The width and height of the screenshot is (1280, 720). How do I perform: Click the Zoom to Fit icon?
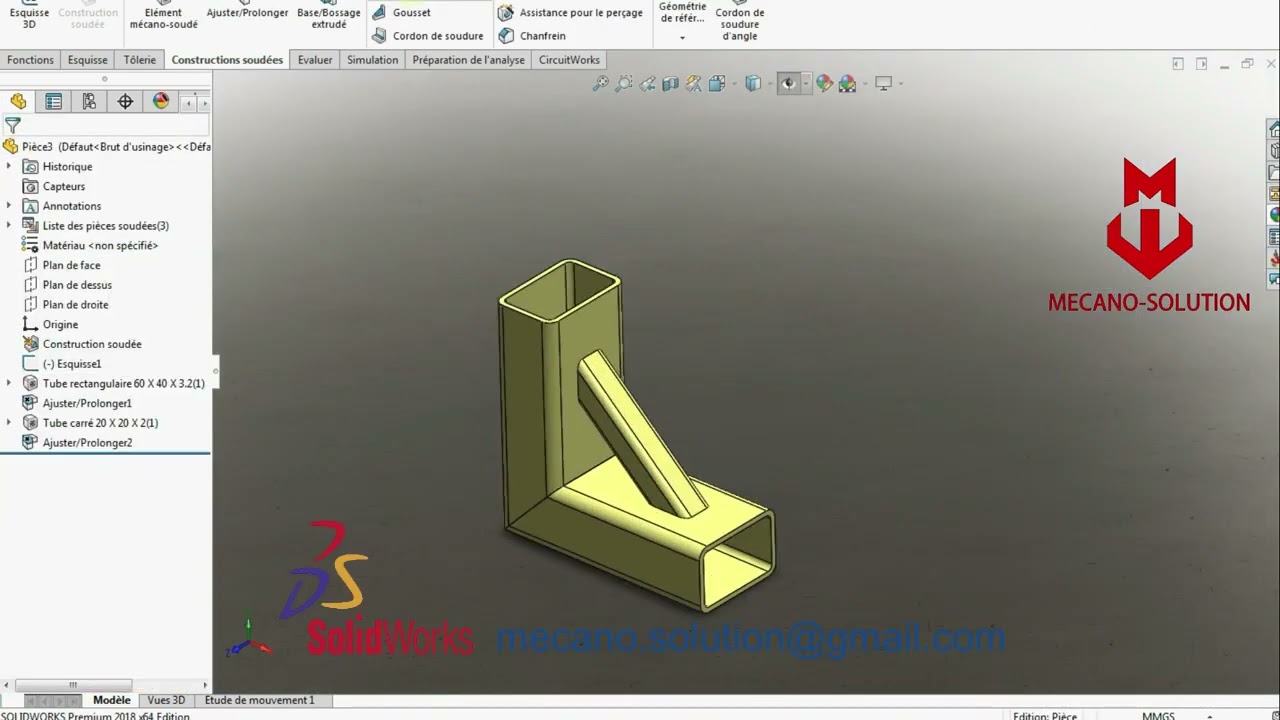tap(600, 84)
